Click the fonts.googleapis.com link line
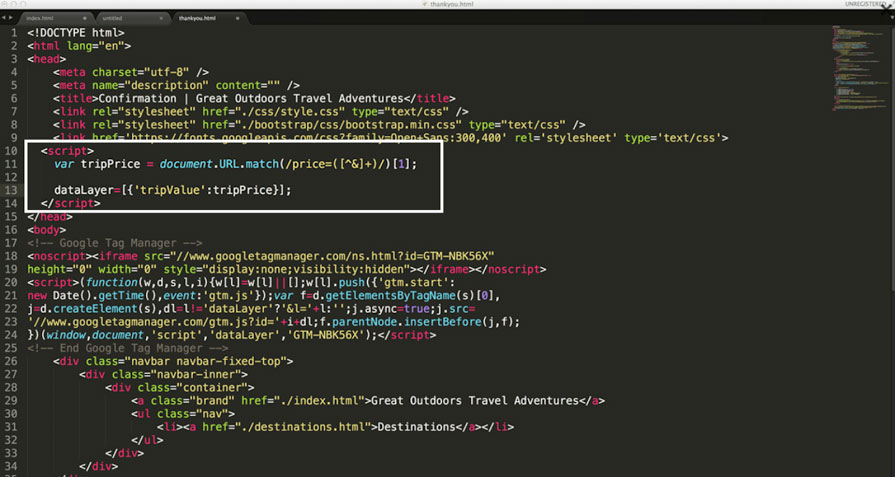 point(391,138)
